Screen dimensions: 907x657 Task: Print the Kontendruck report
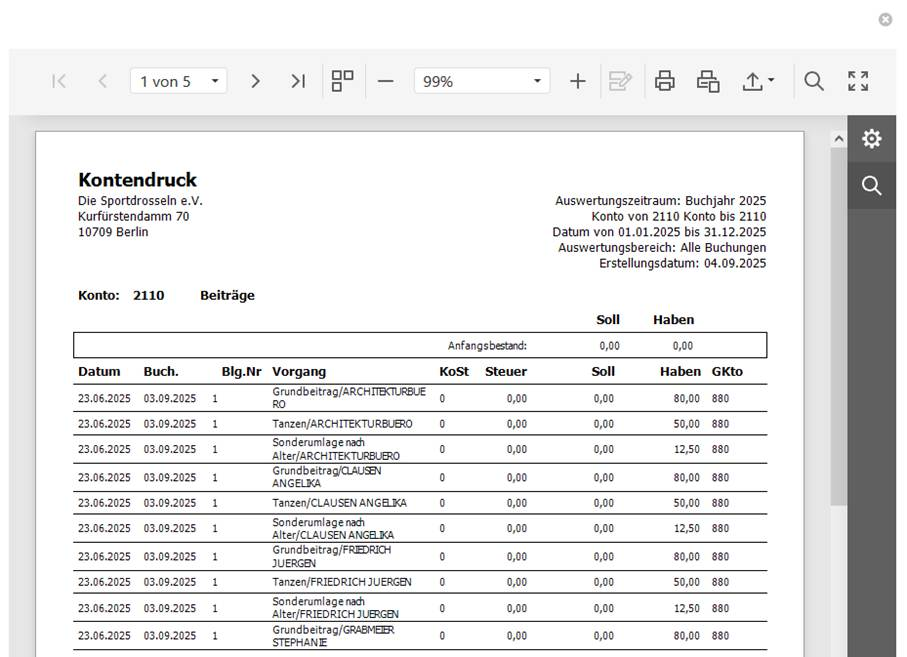[665, 82]
